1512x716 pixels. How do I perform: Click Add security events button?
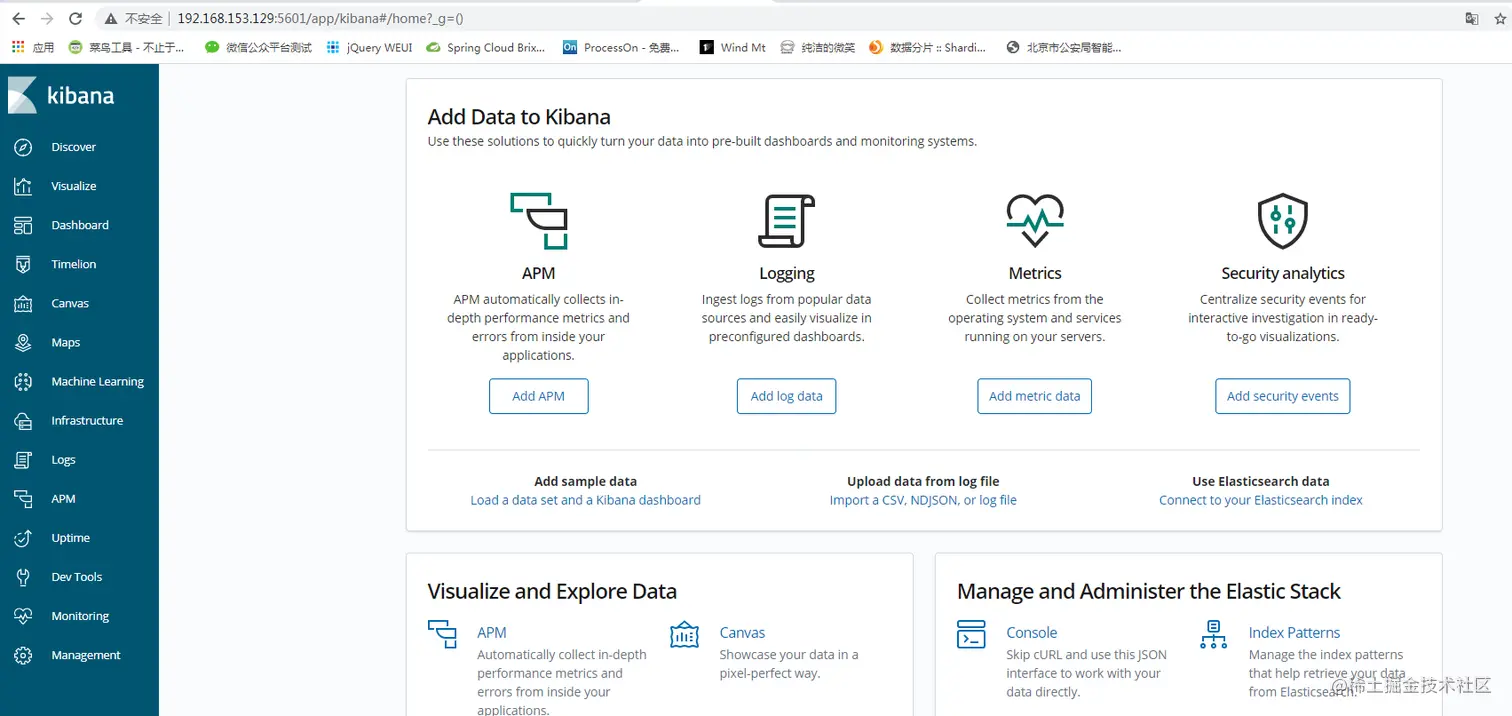[x=1283, y=396]
